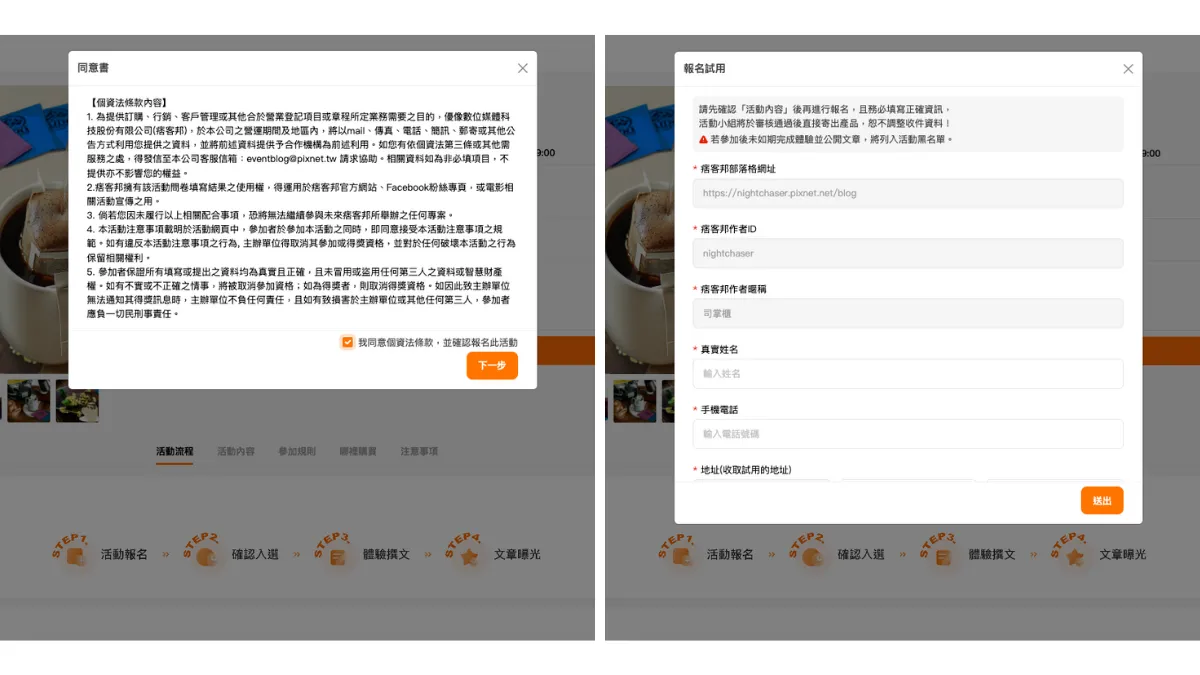Open the 活動內容 tab

click(236, 452)
